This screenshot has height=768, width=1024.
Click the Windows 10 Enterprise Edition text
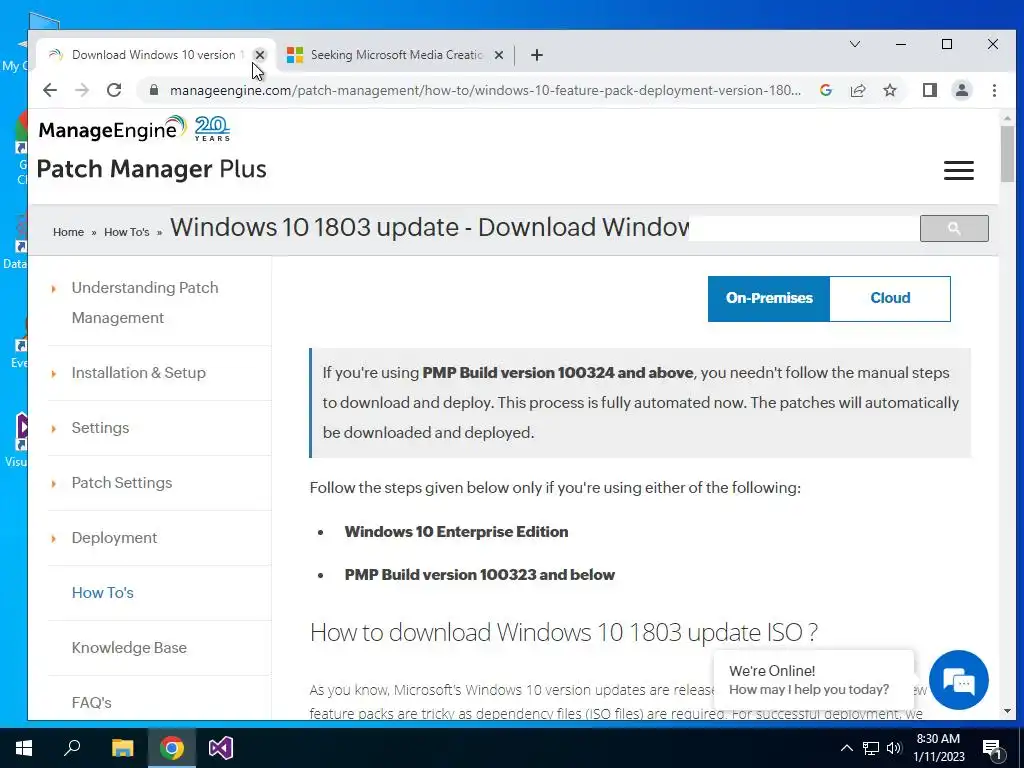(456, 532)
